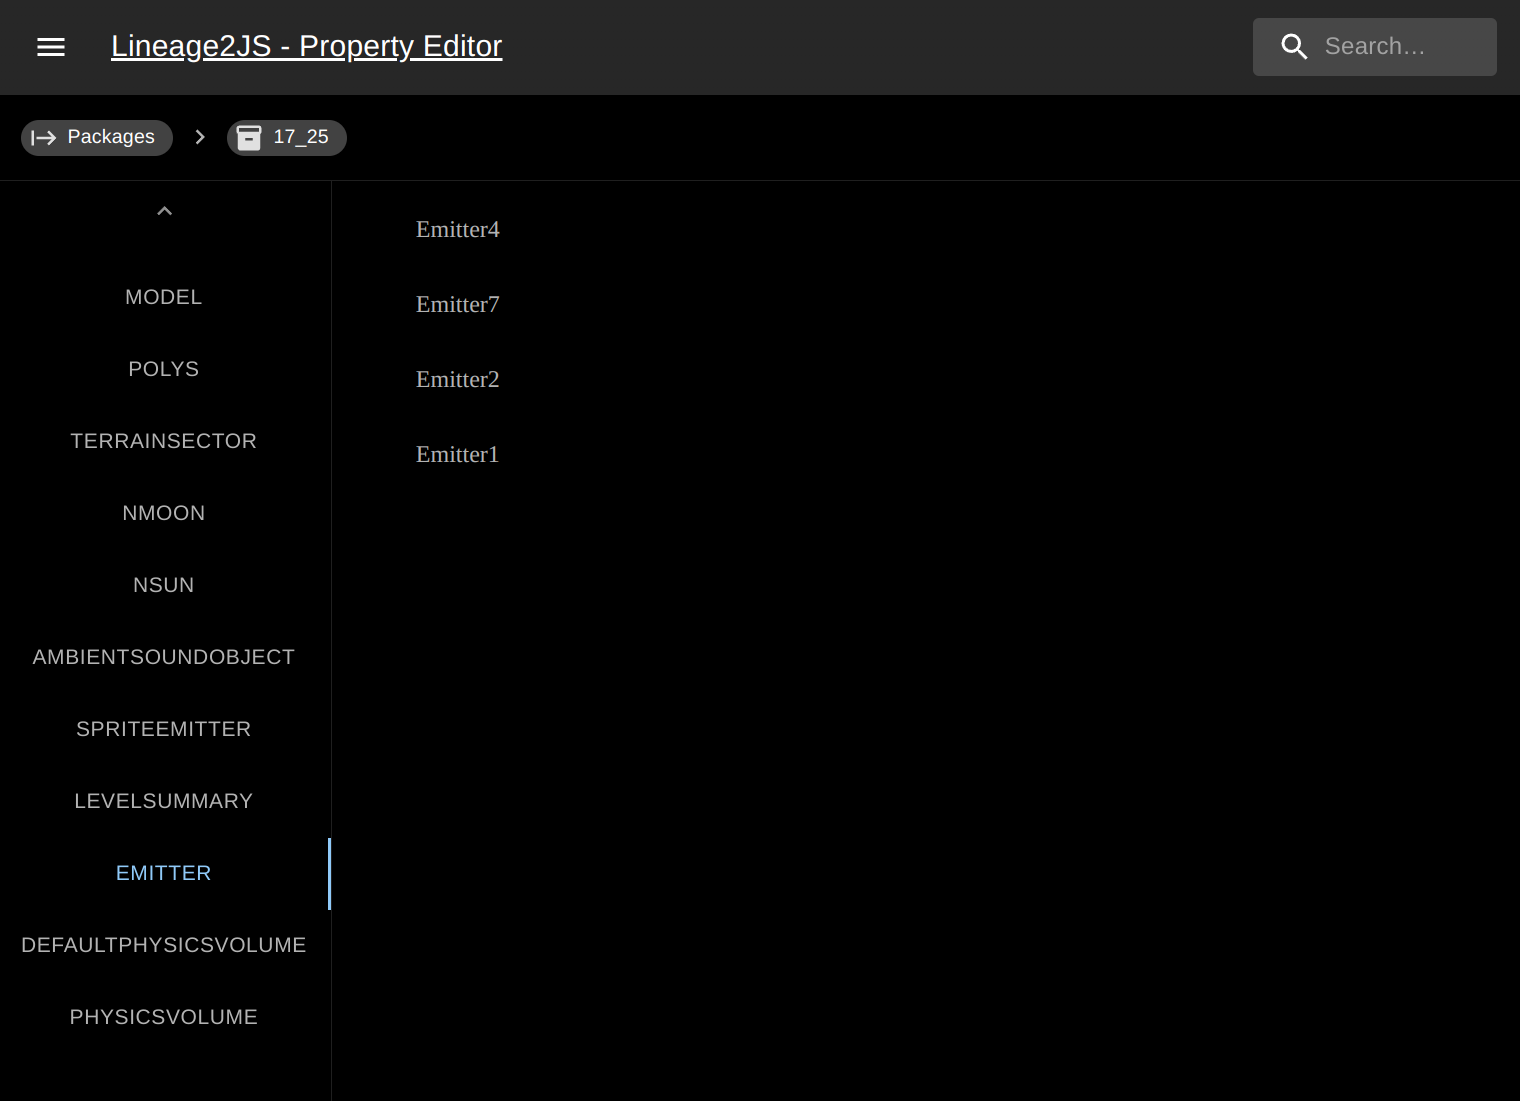Open the Emitter4 entry
This screenshot has width=1520, height=1101.
click(x=458, y=230)
